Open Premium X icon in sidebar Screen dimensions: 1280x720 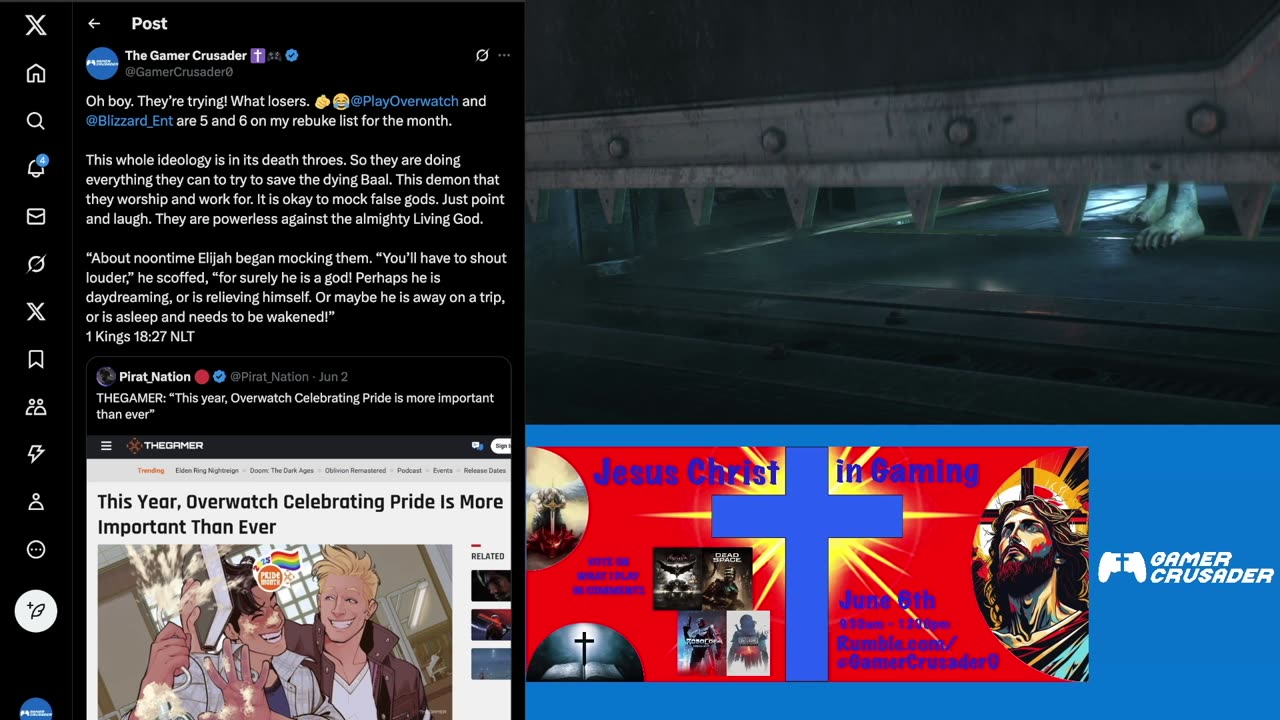pos(36,312)
